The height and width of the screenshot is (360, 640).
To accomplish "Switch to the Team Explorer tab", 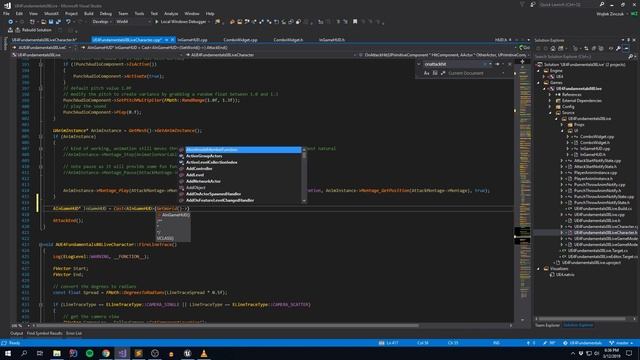I will pos(547,325).
